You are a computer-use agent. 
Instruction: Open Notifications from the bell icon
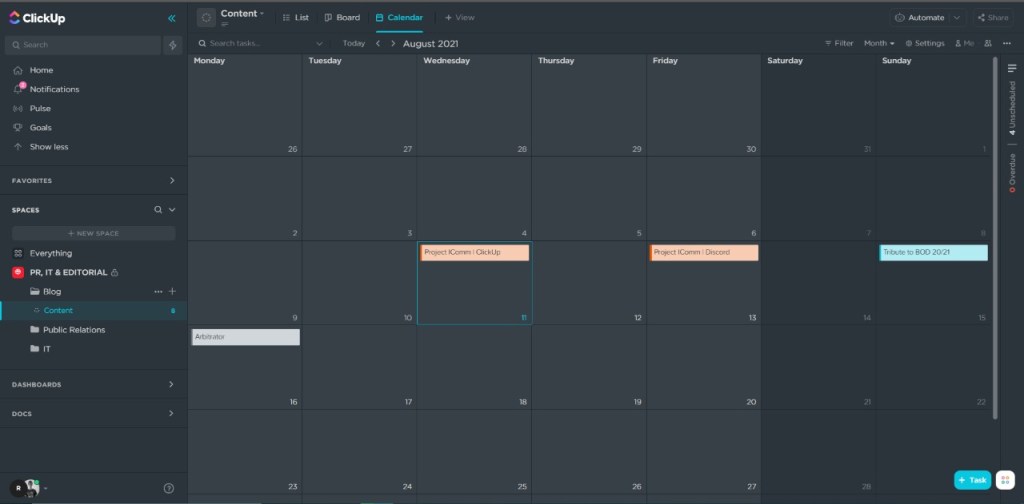tap(18, 89)
